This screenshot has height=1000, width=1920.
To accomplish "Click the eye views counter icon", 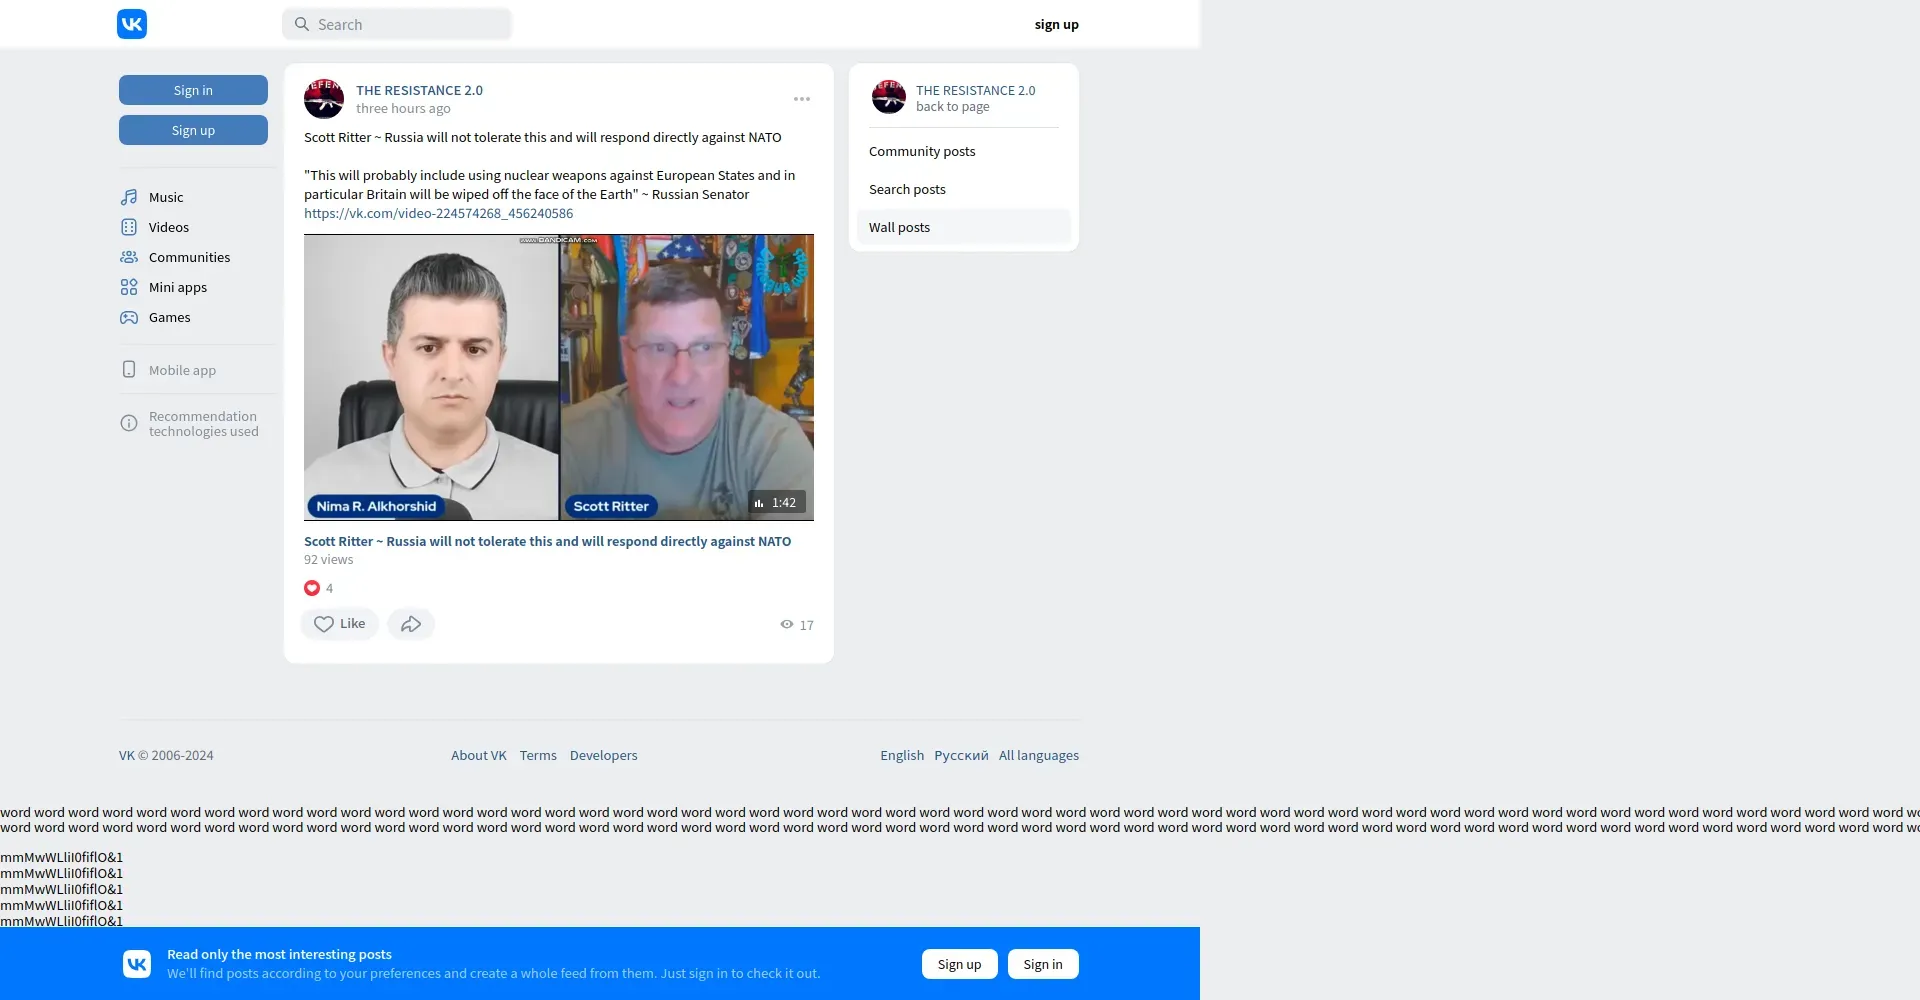I will pyautogui.click(x=787, y=624).
